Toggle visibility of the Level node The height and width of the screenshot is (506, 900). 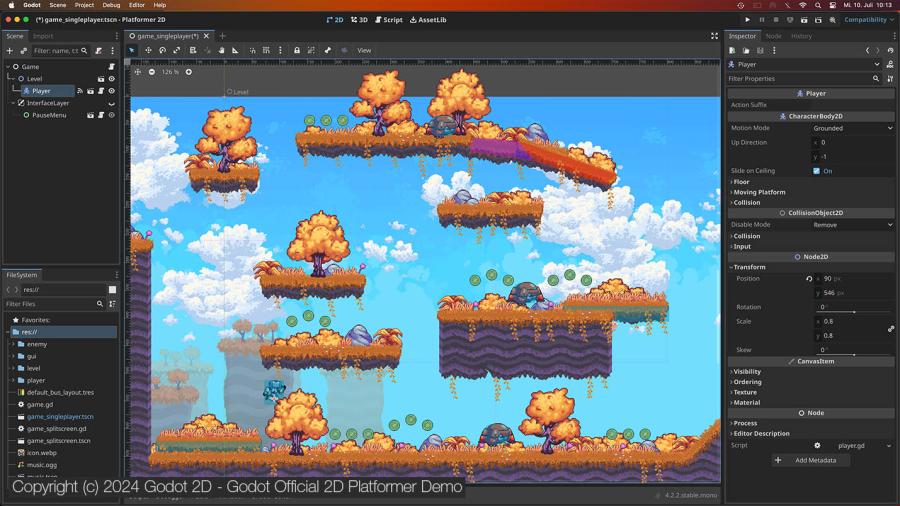tap(111, 79)
